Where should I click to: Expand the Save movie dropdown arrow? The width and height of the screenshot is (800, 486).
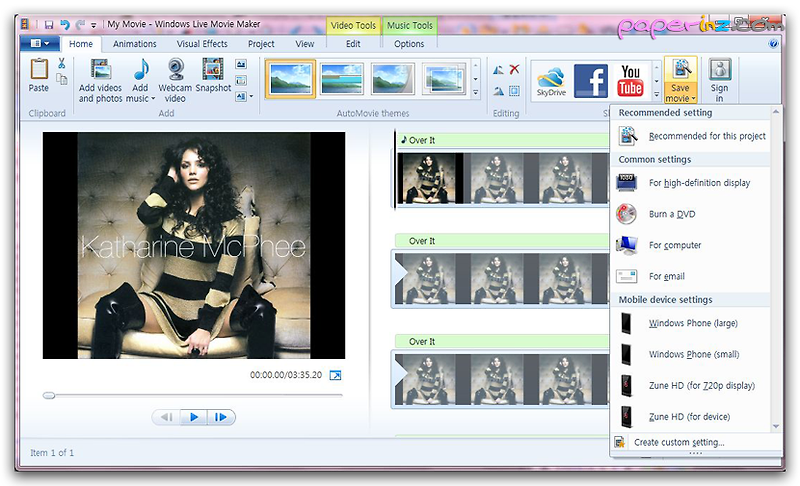693,99
